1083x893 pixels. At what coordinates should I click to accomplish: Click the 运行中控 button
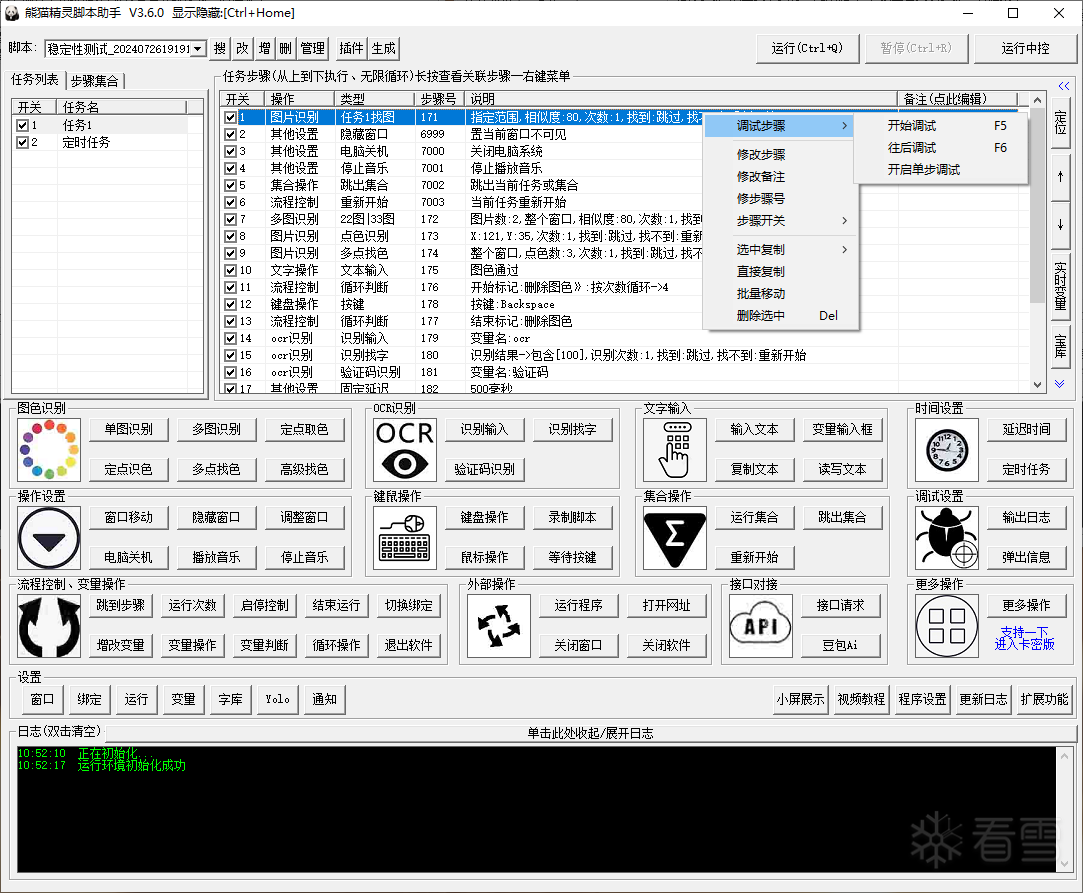[x=1025, y=48]
